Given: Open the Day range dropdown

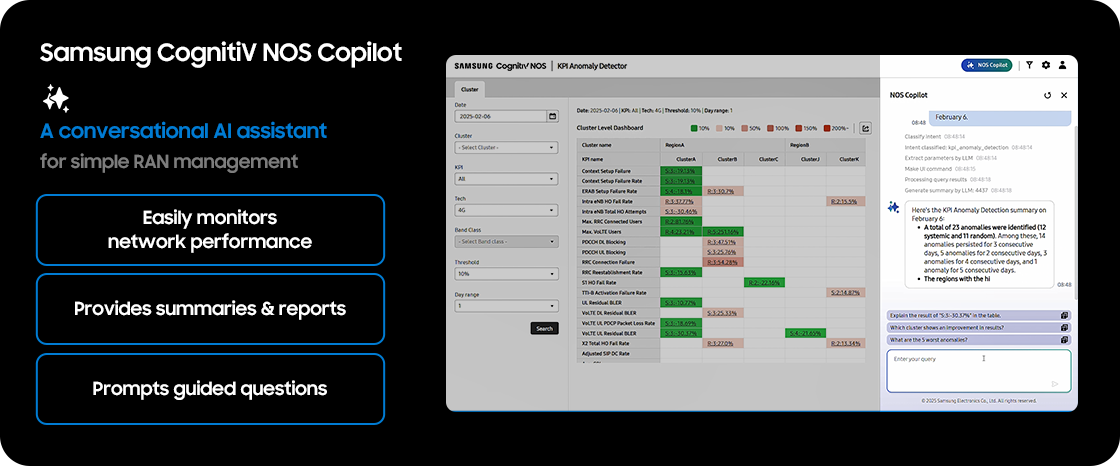Looking at the screenshot, I should point(506,306).
